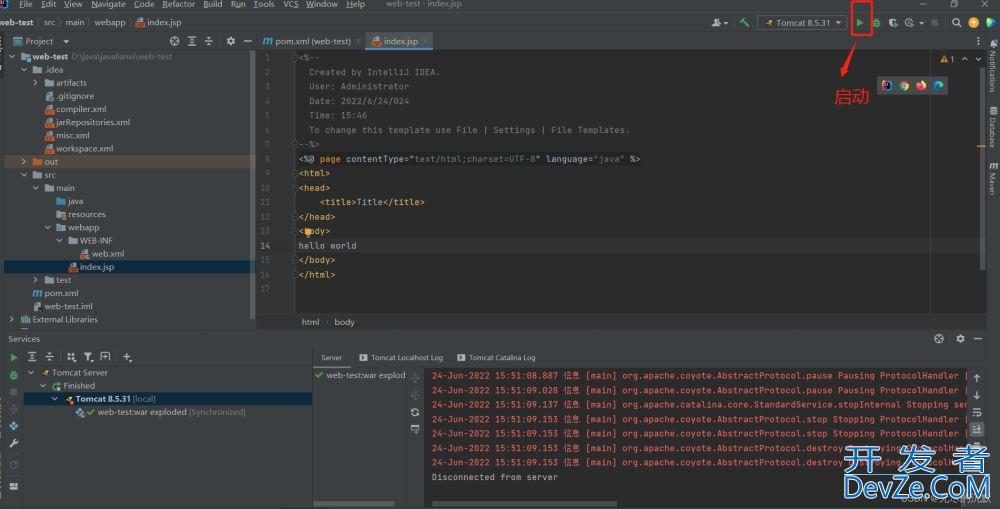
Task: Start debugging with the bug icon
Action: 876,23
